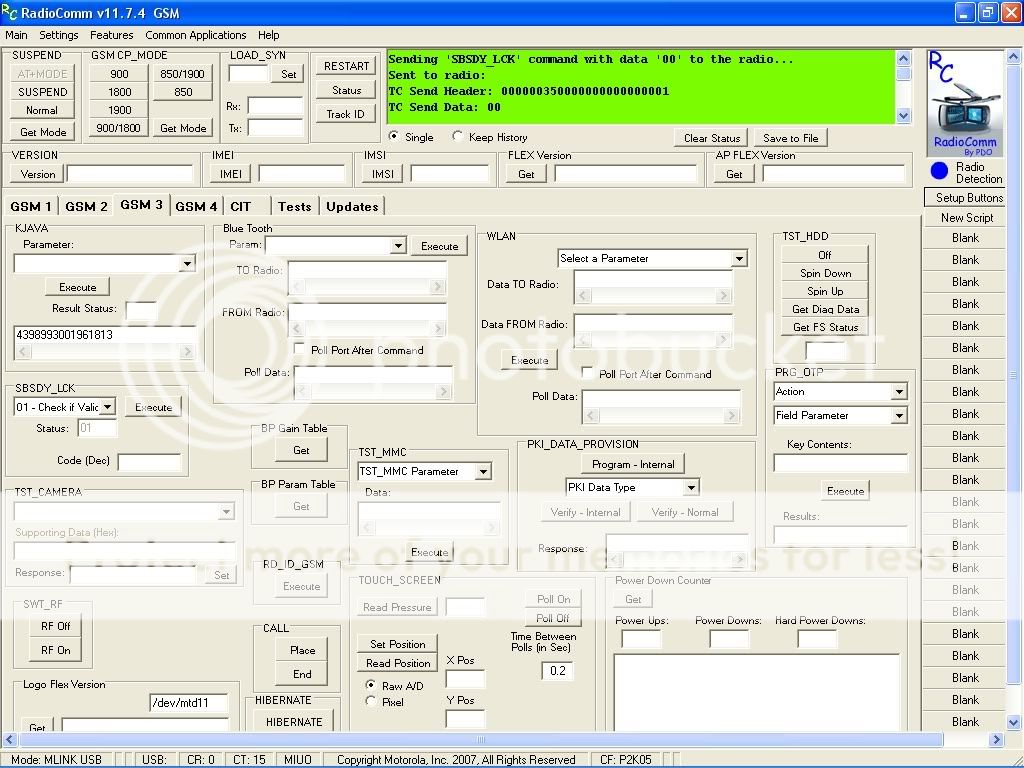Viewport: 1024px width, 768px height.
Task: Open the WLAN Select a Parameter dropdown
Action: point(738,259)
